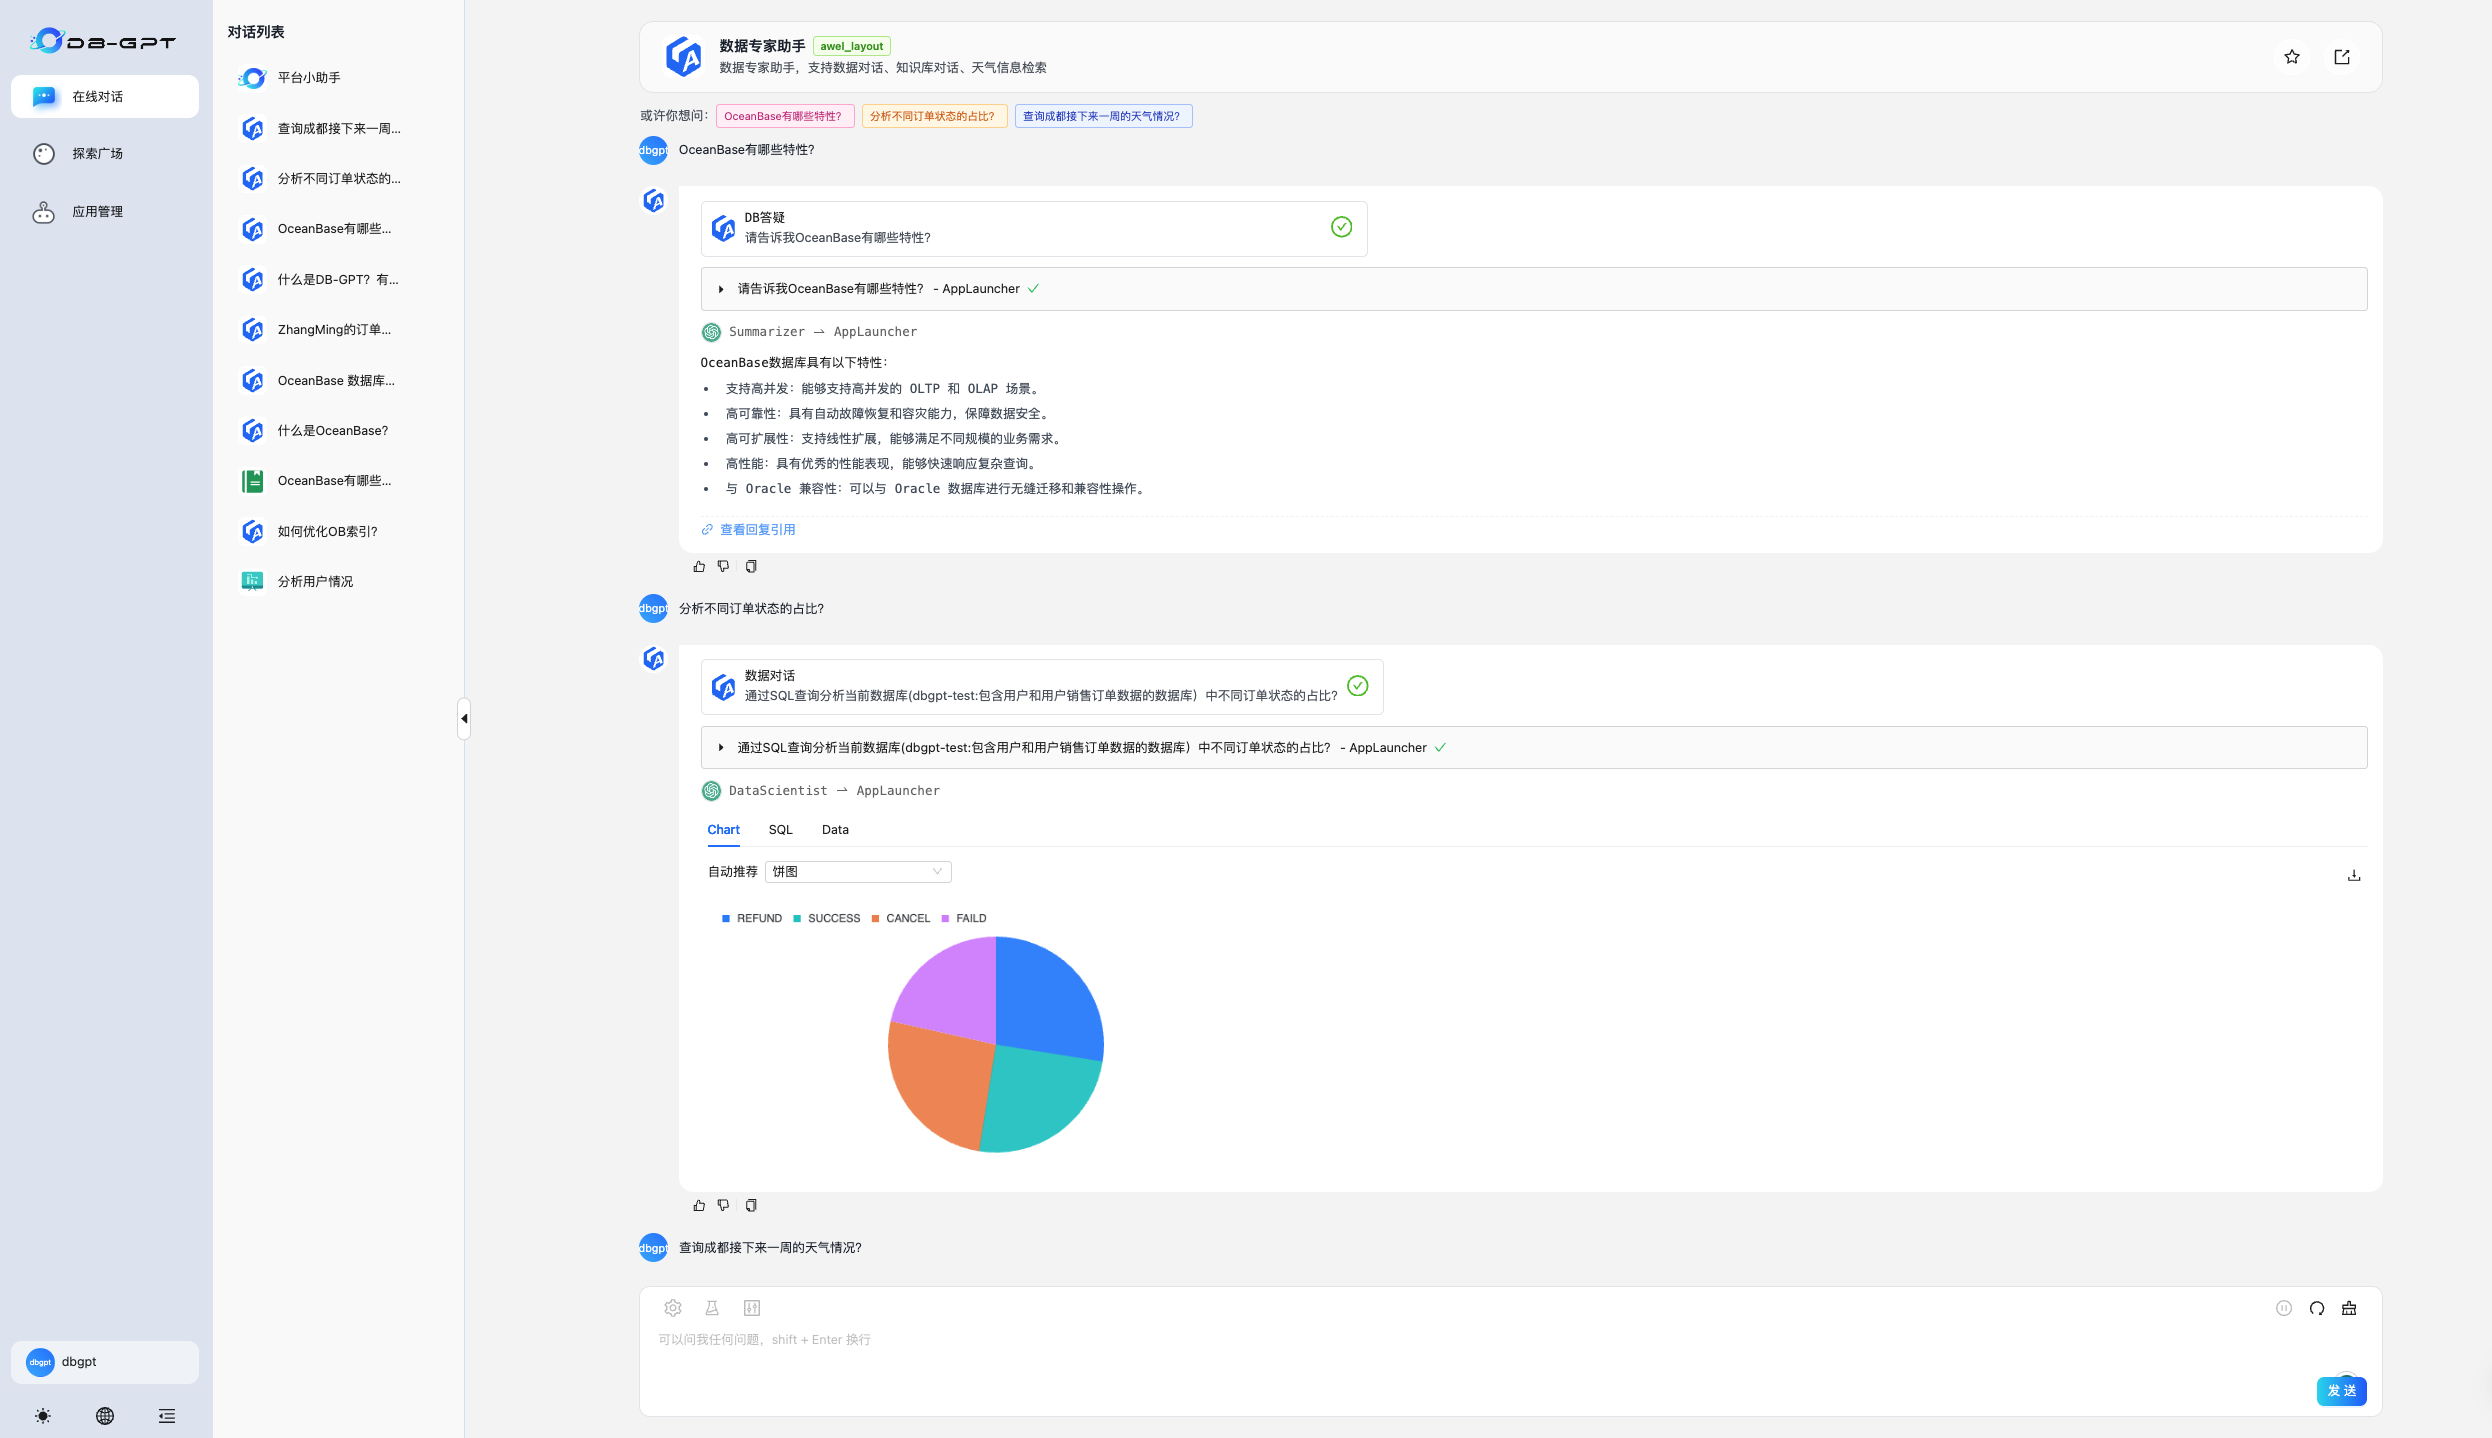
Task: Click the REFUND legend color swatch
Action: tap(726, 918)
